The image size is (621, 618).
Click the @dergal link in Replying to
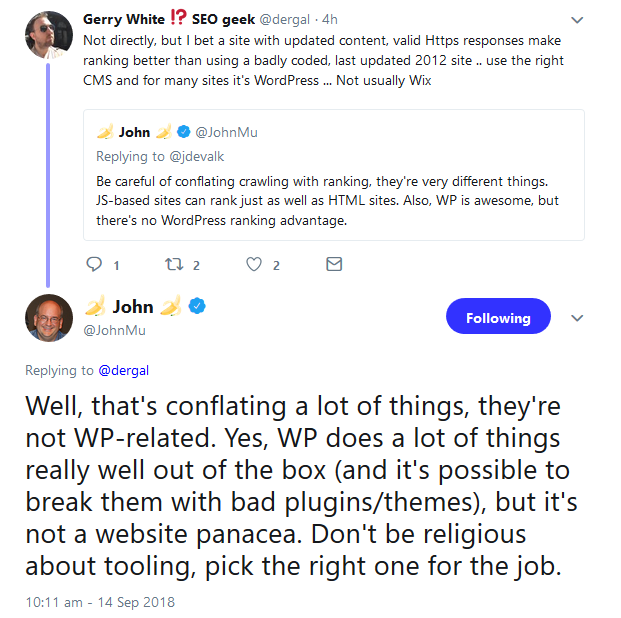(124, 370)
